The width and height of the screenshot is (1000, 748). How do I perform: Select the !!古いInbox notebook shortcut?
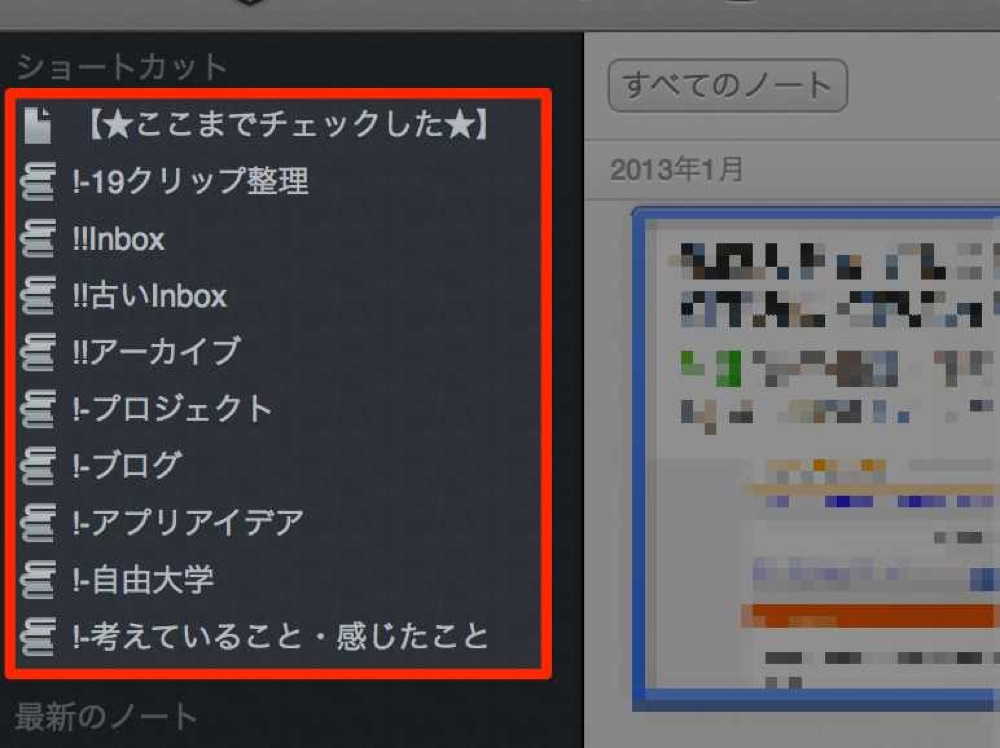pyautogui.click(x=150, y=296)
